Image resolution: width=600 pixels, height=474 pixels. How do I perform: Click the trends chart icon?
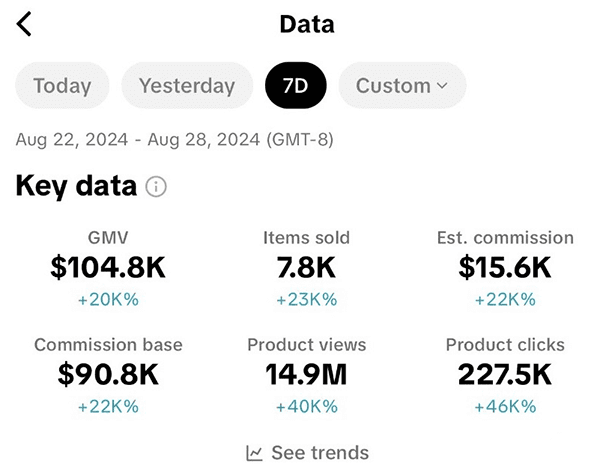coord(255,453)
